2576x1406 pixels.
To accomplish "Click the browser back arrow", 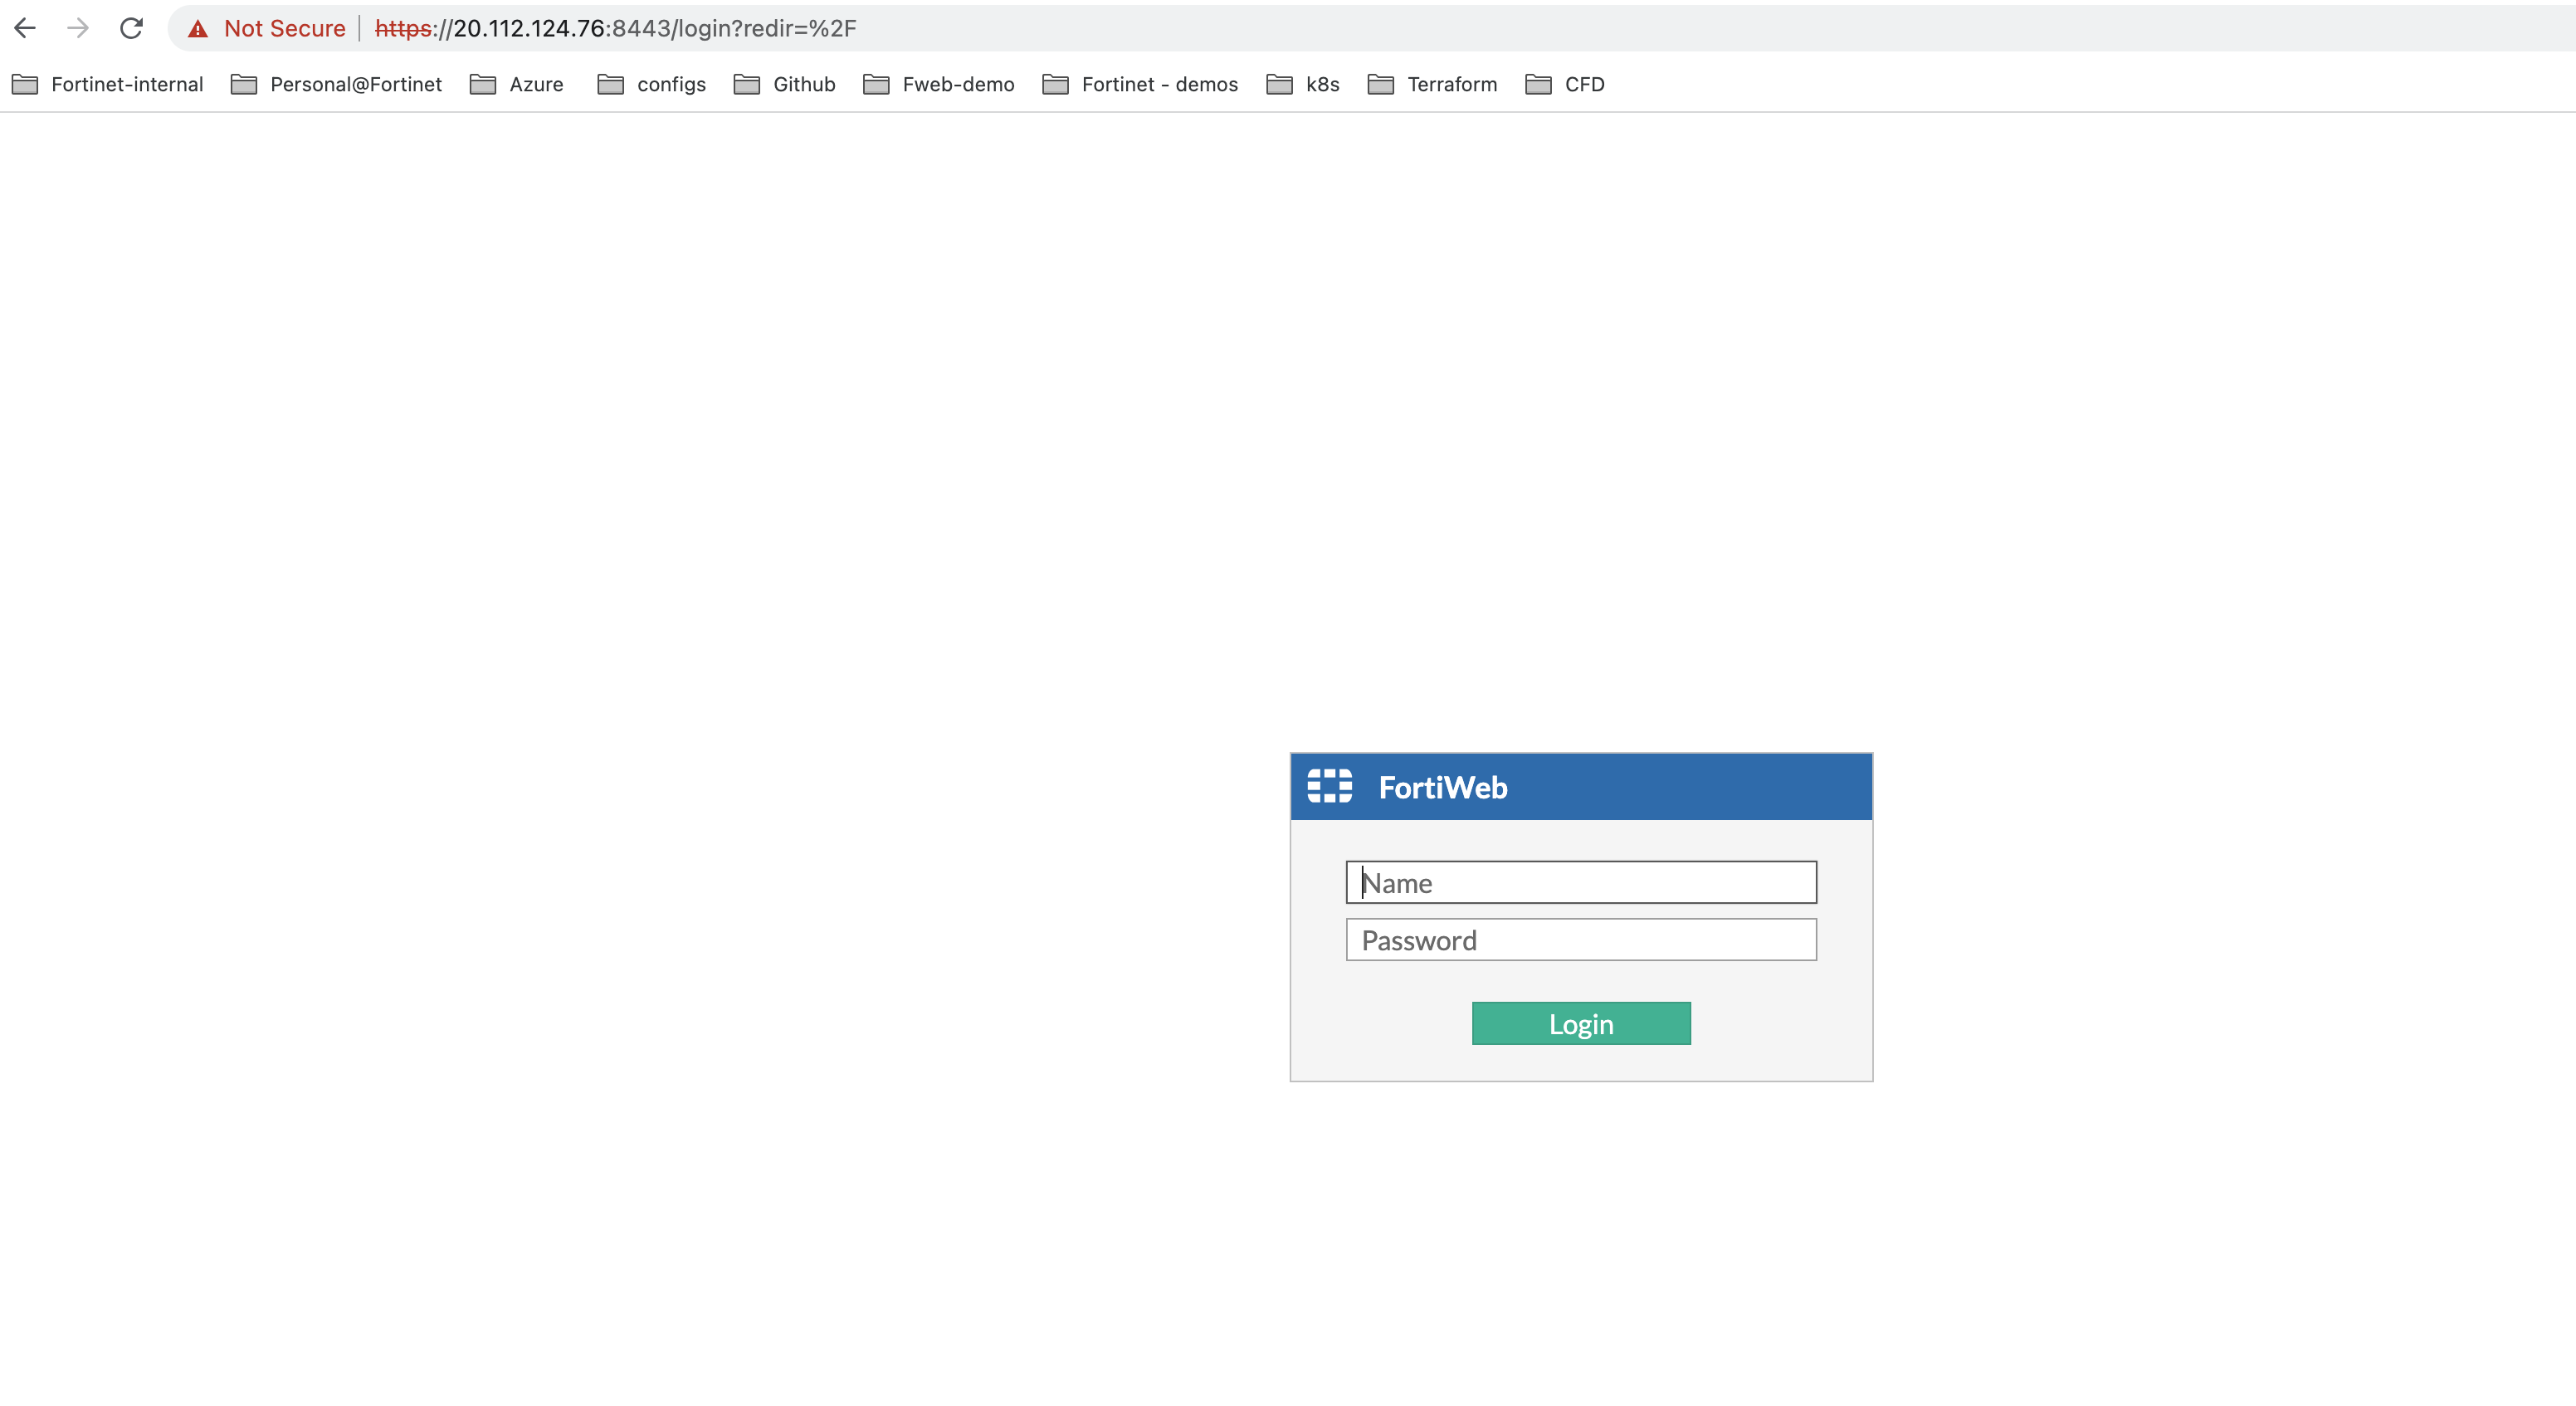I will [25, 28].
